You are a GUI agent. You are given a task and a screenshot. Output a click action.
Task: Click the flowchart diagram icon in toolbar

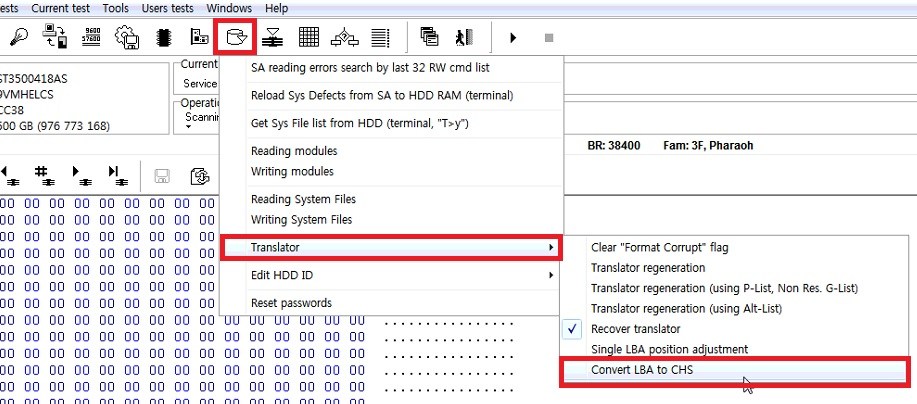[x=344, y=38]
